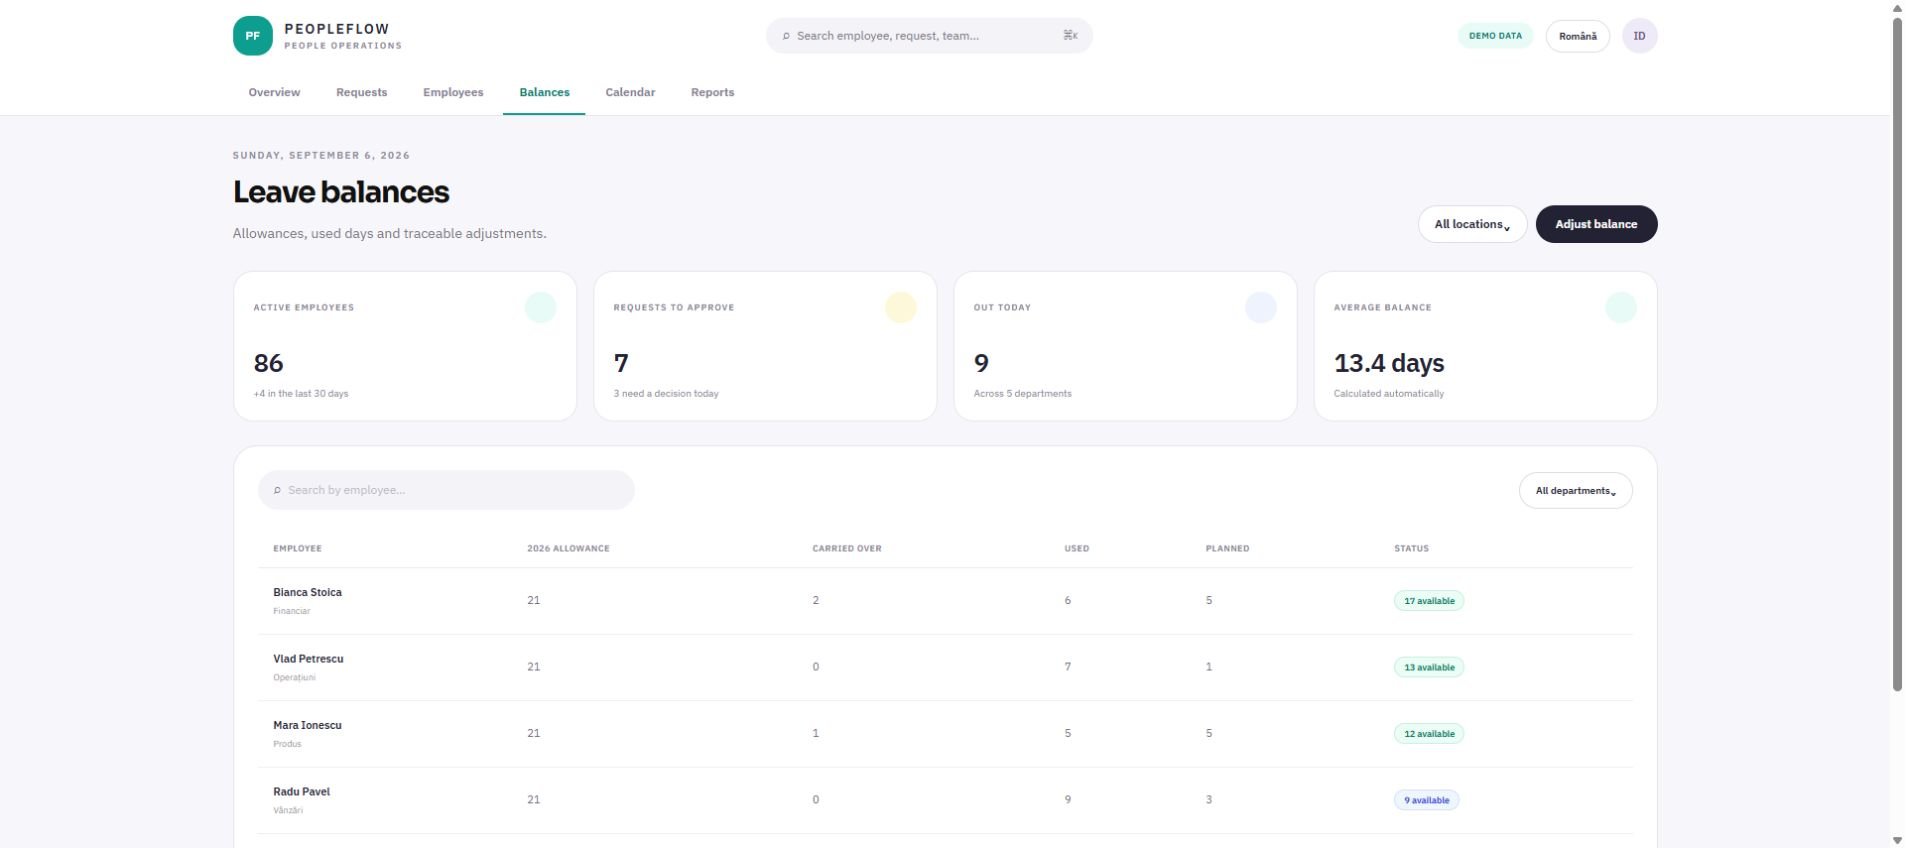The width and height of the screenshot is (1905, 848).
Task: Click the 17 available status badge
Action: point(1429,601)
